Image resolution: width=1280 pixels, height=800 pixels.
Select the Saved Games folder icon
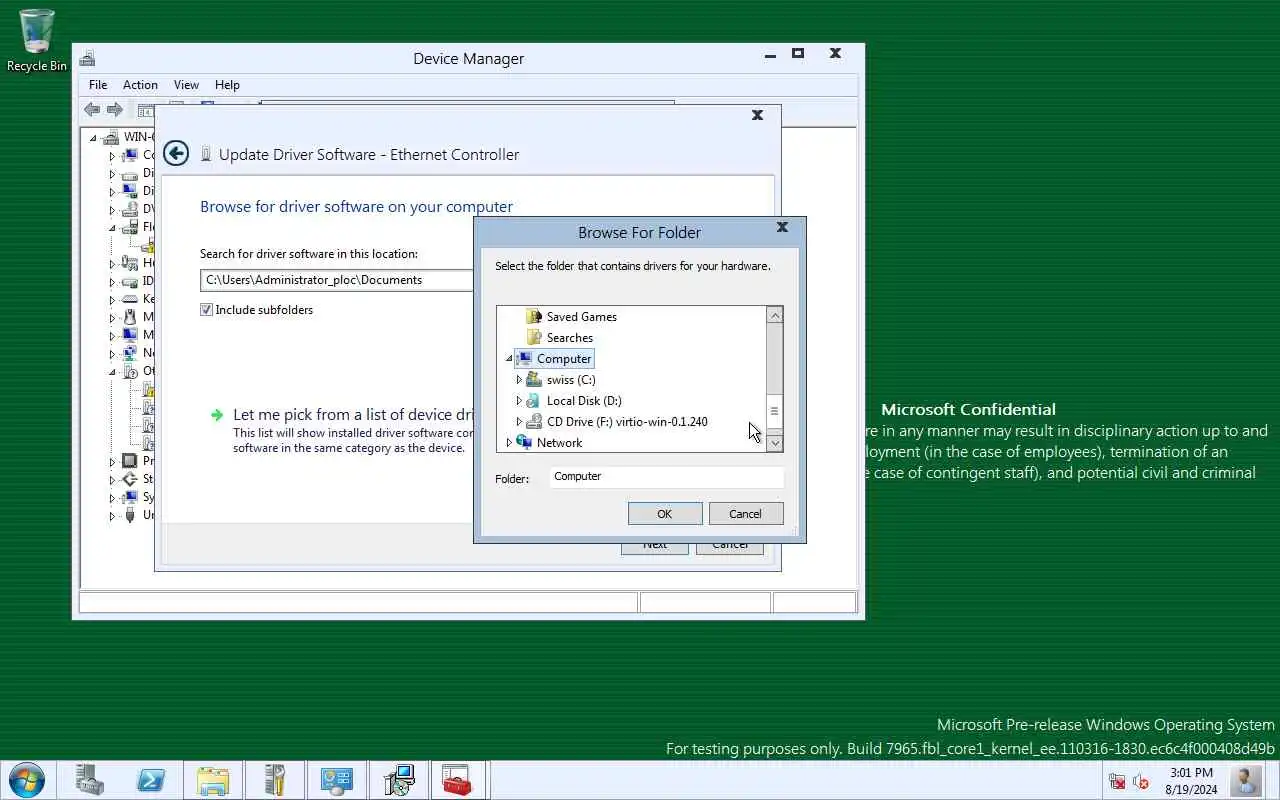pos(533,316)
